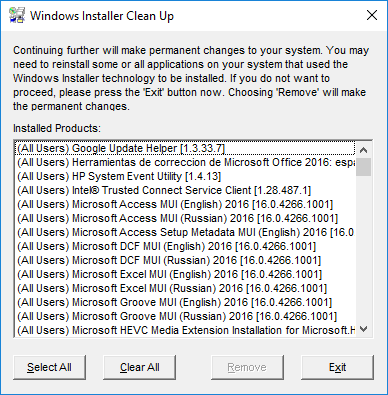
Task: Select Microsoft Access MUI (Russian) 2016
Action: [185, 218]
